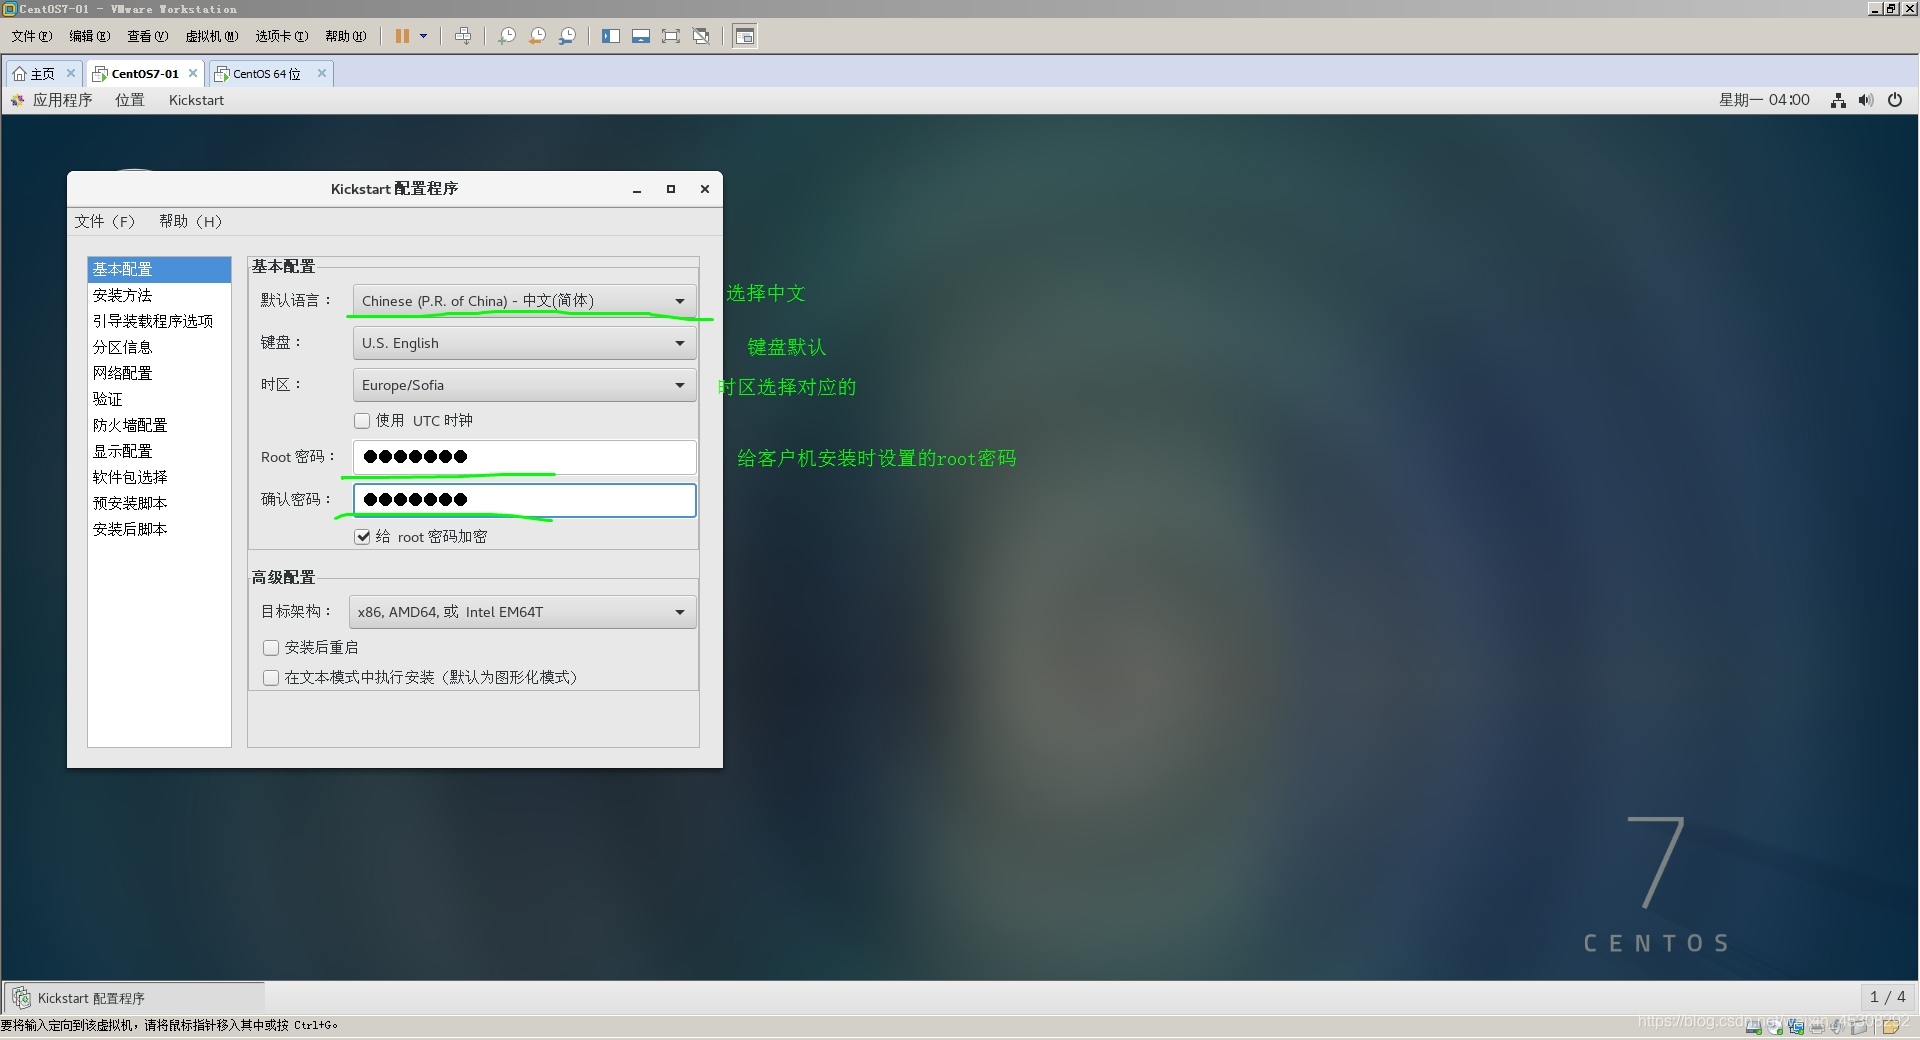1920x1040 pixels.
Task: Click the send Ctrl+Alt+Del toolbar icon
Action: coord(463,36)
